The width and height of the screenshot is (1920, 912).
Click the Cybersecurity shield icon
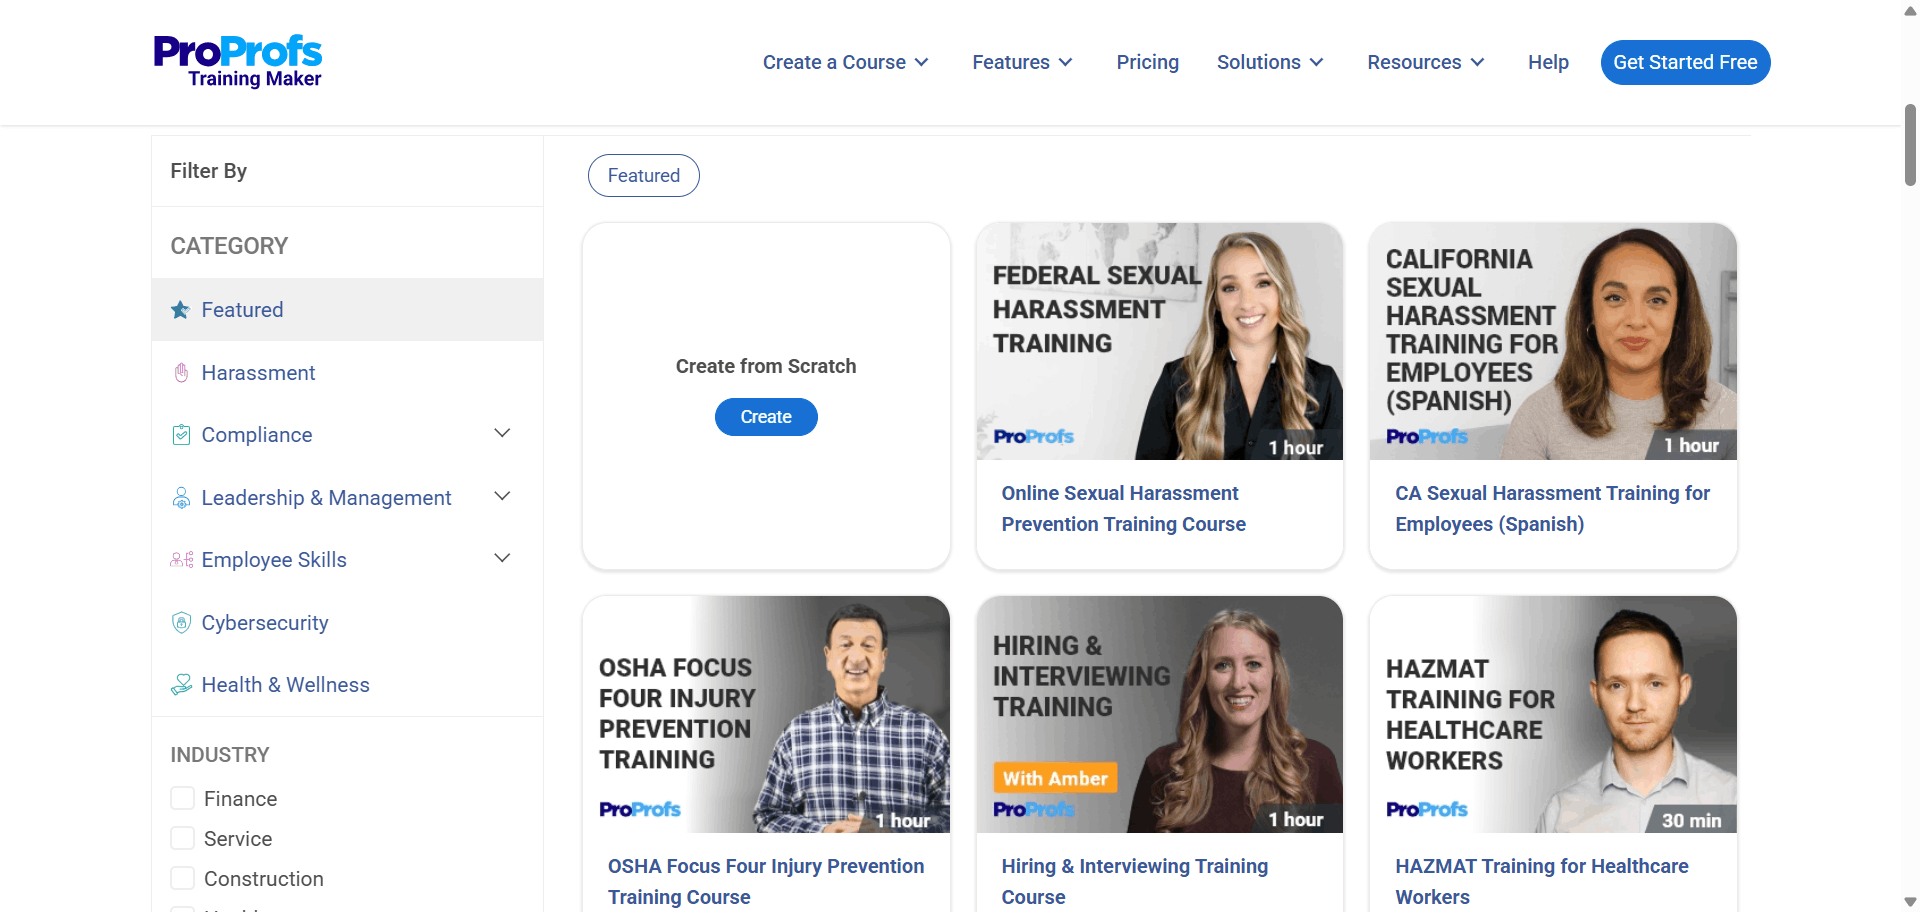(x=181, y=623)
